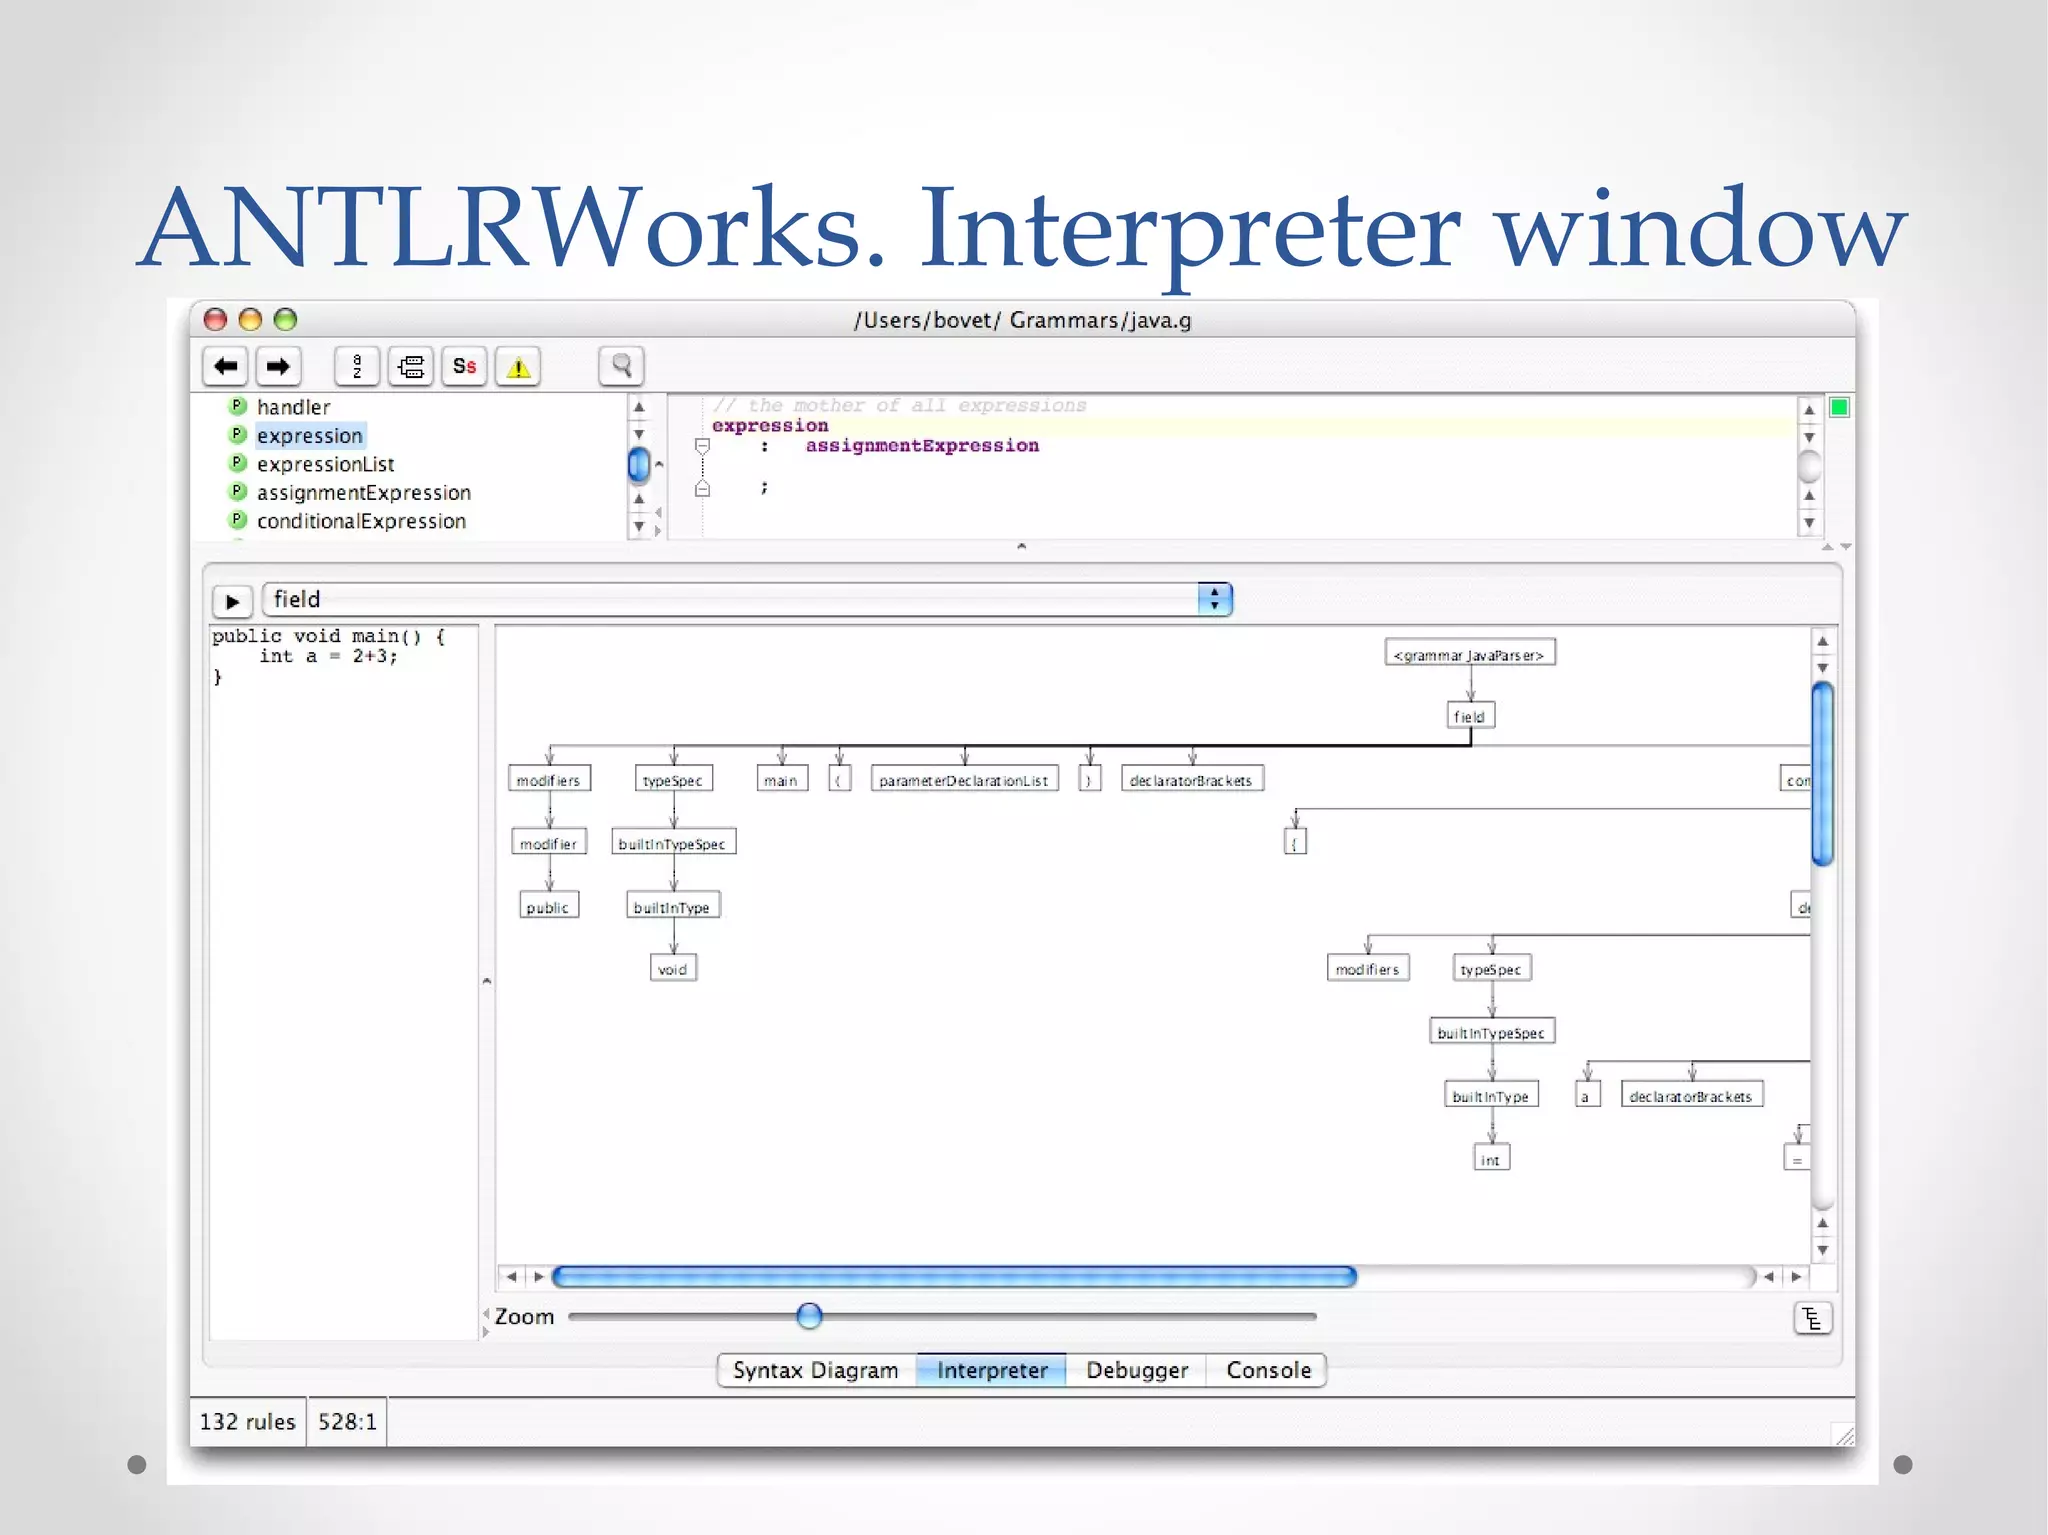Viewport: 2048px width, 1535px height.
Task: Click the splitter collapse arrow above interpreter panel
Action: coord(1021,546)
